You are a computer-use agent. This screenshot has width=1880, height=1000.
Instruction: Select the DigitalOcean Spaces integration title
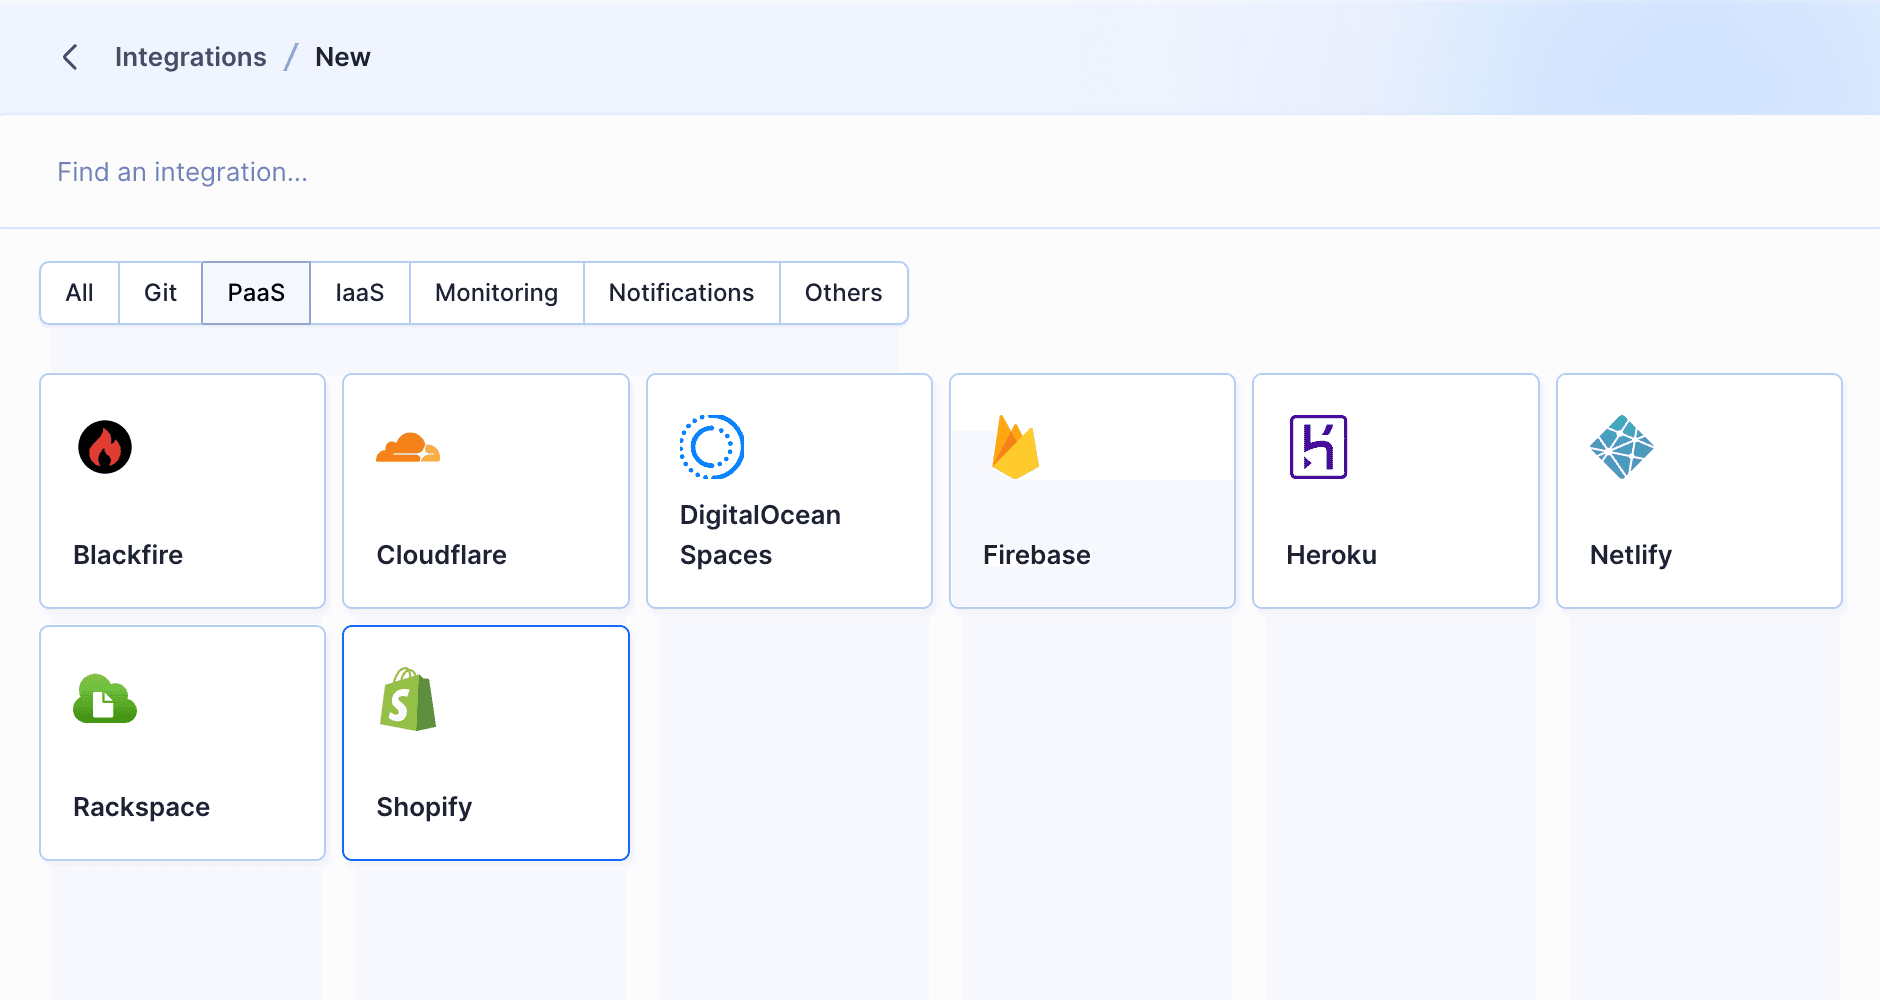[760, 535]
